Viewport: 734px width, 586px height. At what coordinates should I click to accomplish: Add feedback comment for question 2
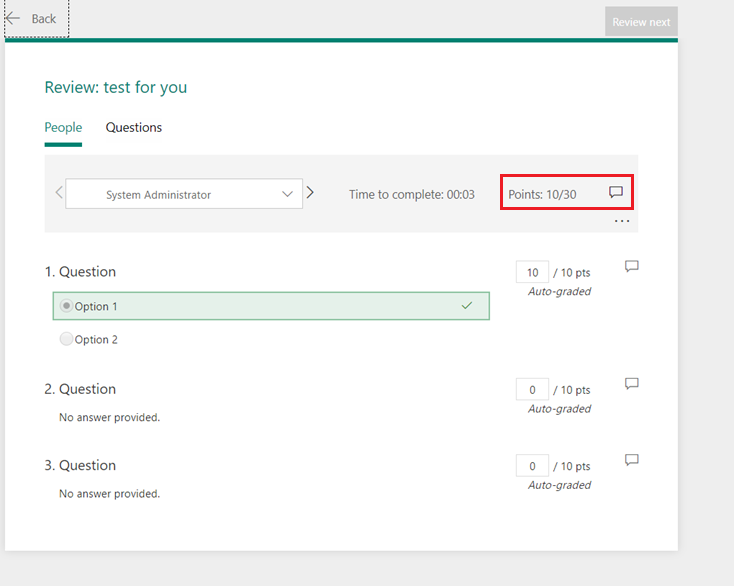tap(631, 384)
